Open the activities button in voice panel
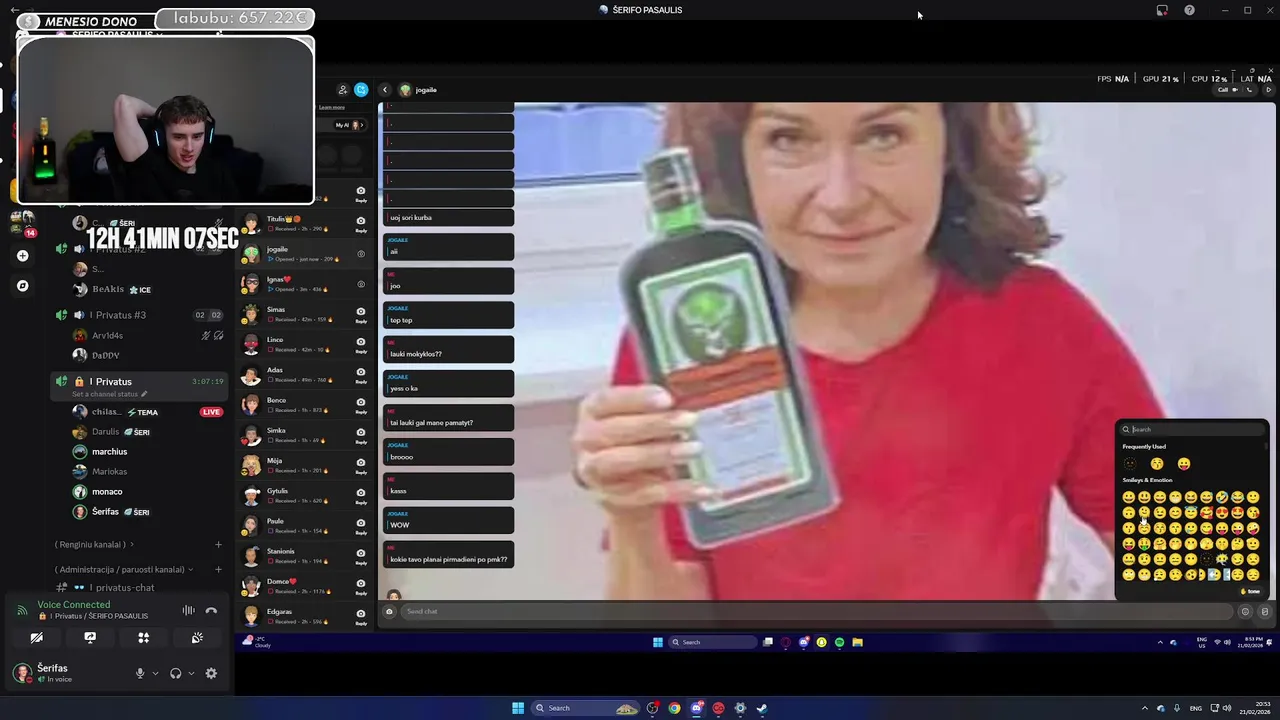1280x720 pixels. pyautogui.click(x=143, y=637)
